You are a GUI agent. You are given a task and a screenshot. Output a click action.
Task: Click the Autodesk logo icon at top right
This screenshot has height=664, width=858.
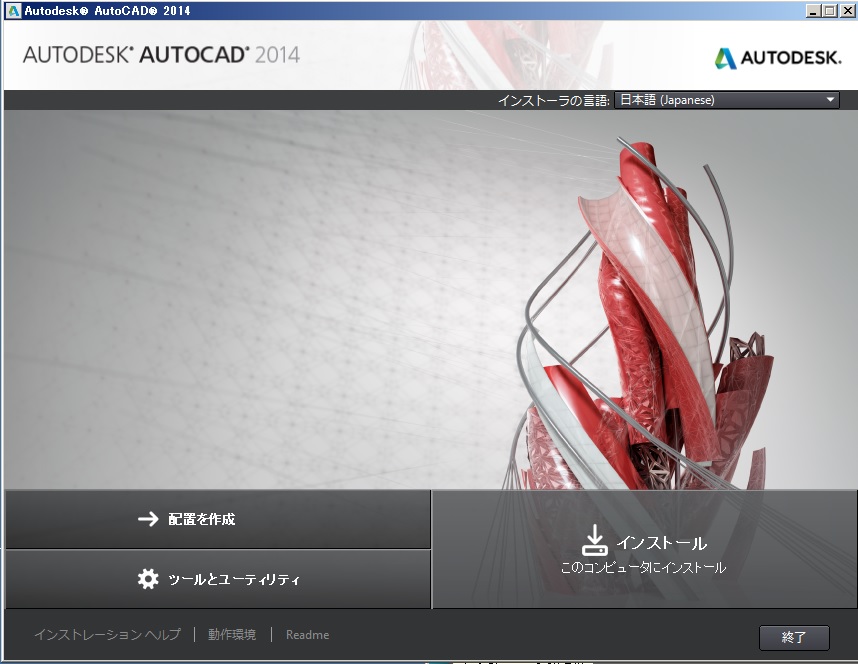click(x=725, y=58)
